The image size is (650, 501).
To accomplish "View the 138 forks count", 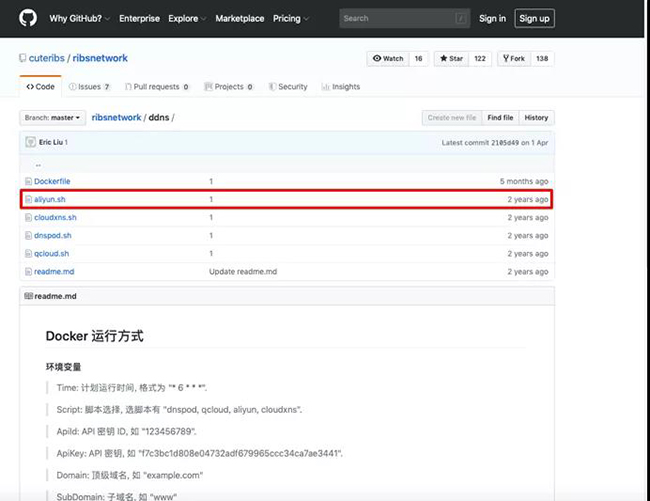I will (x=542, y=58).
